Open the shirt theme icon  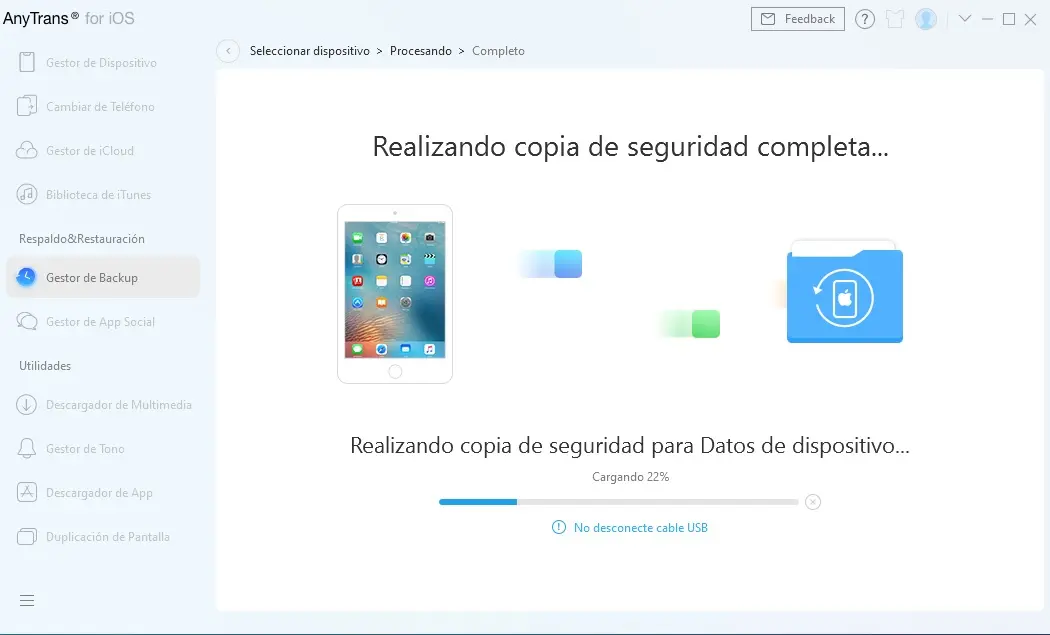tap(895, 19)
